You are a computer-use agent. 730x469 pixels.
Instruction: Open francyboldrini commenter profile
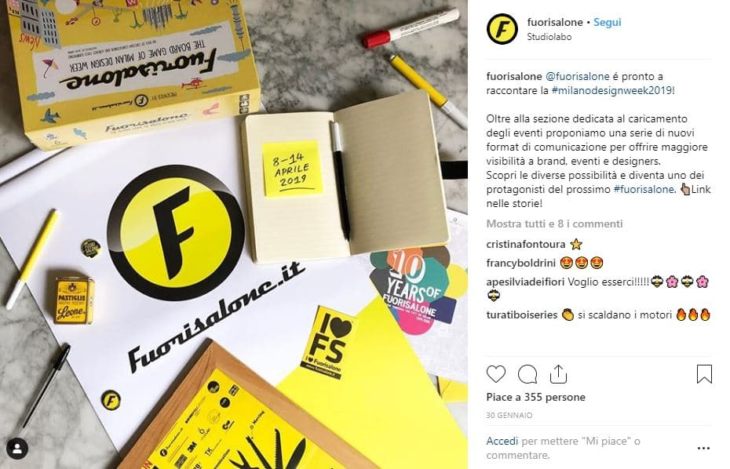click(x=521, y=263)
